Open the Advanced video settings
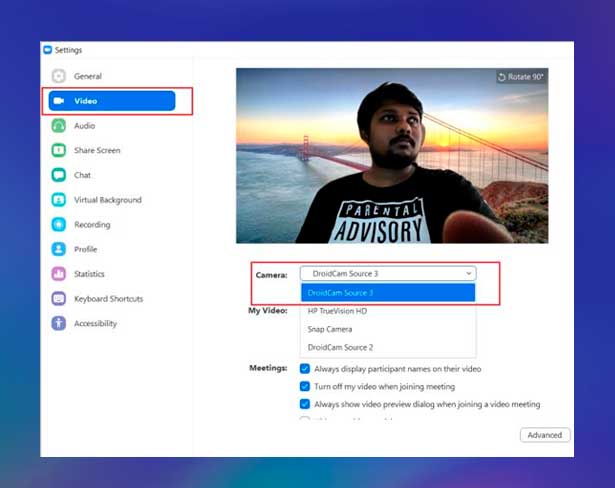The height and width of the screenshot is (488, 615). click(545, 435)
